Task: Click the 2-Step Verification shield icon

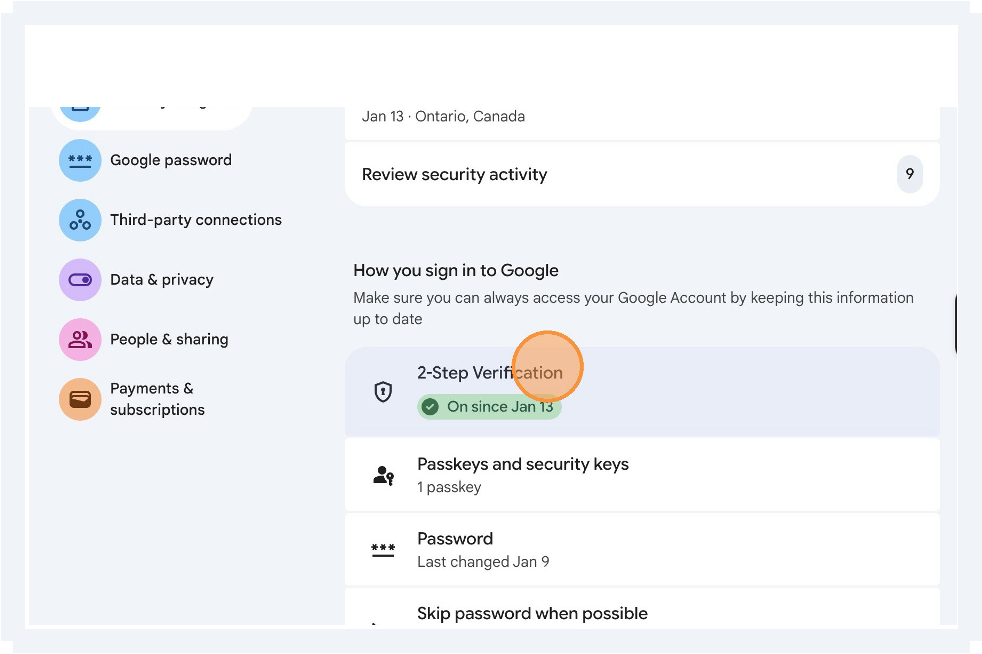Action: (x=383, y=390)
